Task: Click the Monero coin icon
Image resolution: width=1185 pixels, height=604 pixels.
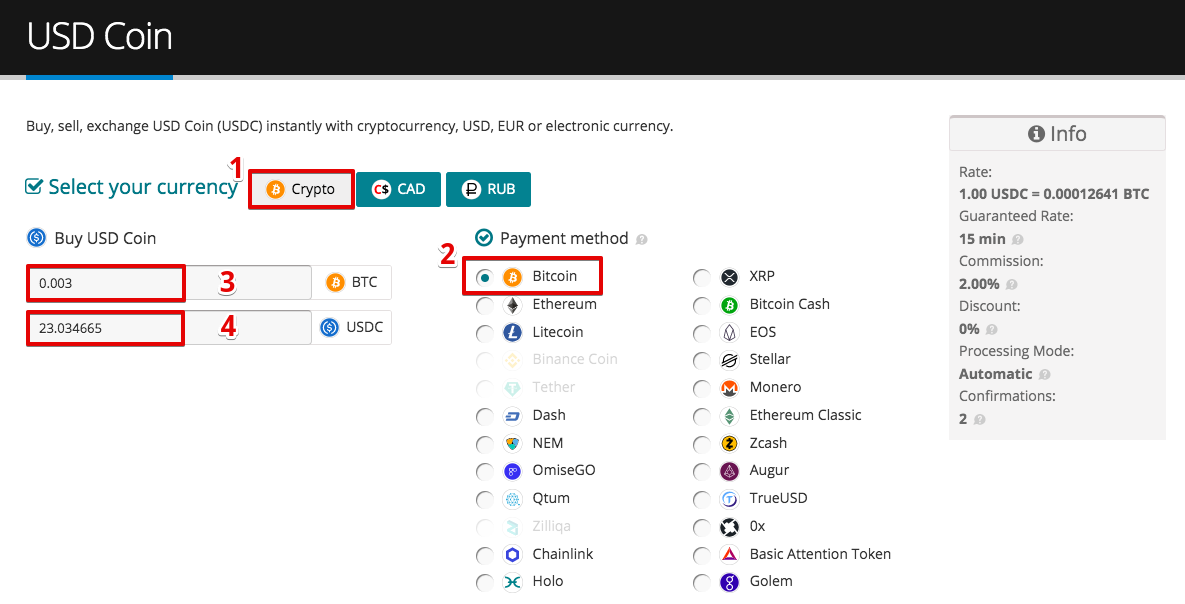Action: 729,389
